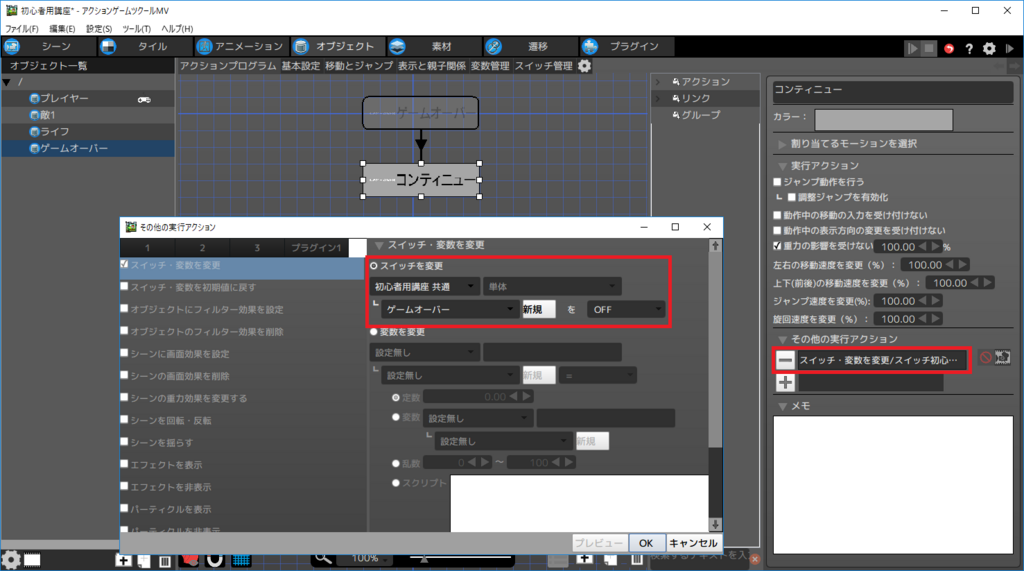Open 初心者用講座 共通 dropdown
The width and height of the screenshot is (1024, 571).
tap(424, 287)
